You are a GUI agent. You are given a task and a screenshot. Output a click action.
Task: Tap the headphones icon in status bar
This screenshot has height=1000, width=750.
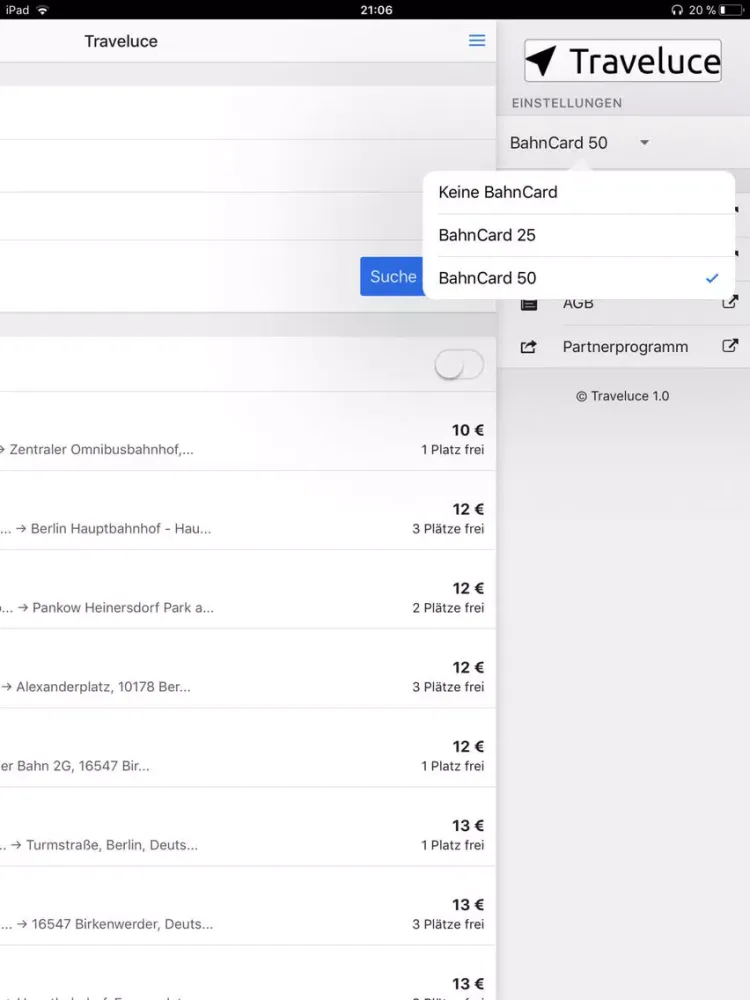click(677, 10)
